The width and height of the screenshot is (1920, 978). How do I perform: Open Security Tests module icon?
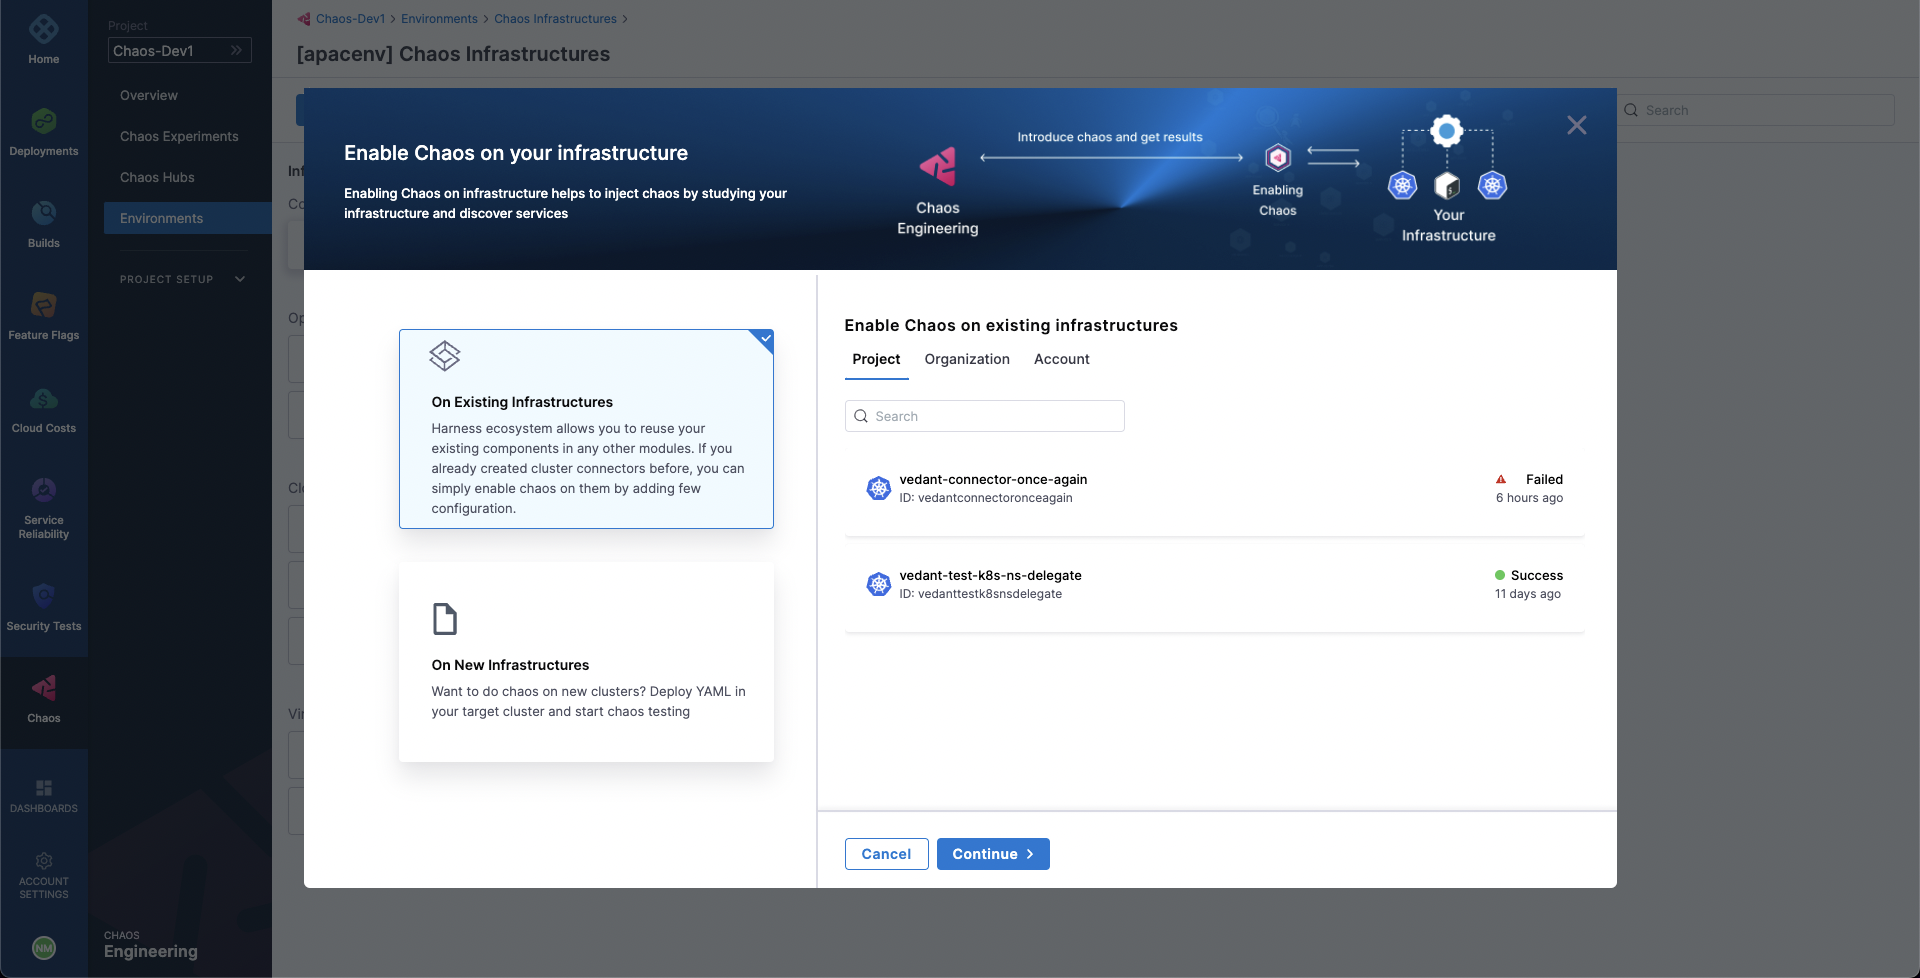pos(43,597)
